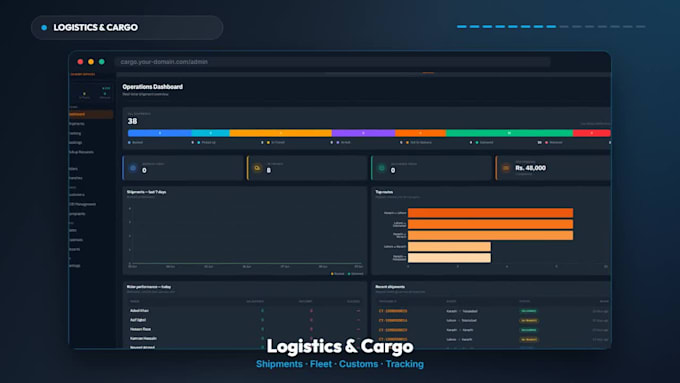This screenshot has width=680, height=383.
Task: Click the blue Booked segment of the status bar
Action: click(x=160, y=133)
